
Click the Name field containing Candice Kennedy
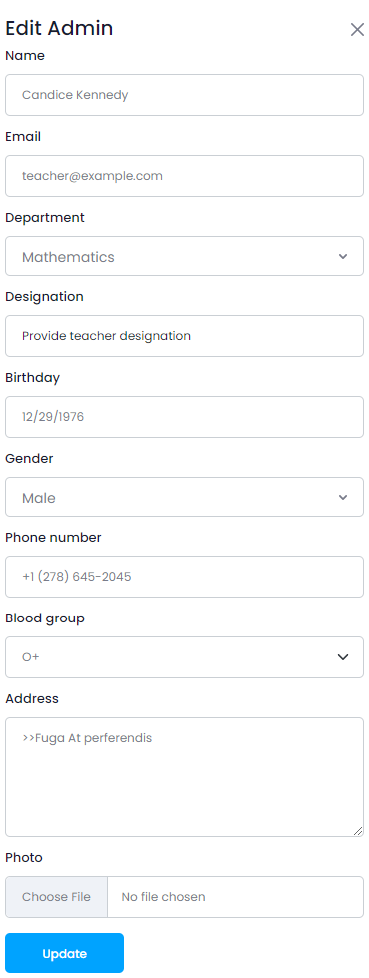coord(184,95)
